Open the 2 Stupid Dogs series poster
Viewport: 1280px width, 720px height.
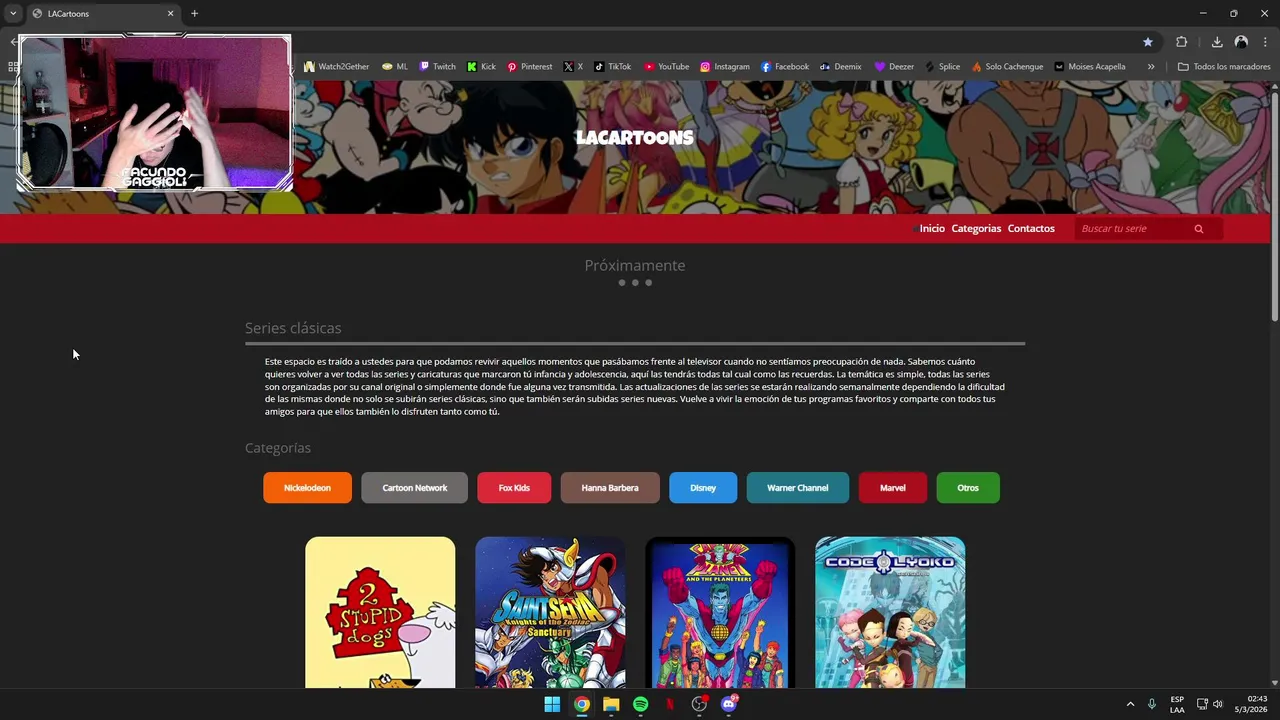point(380,612)
